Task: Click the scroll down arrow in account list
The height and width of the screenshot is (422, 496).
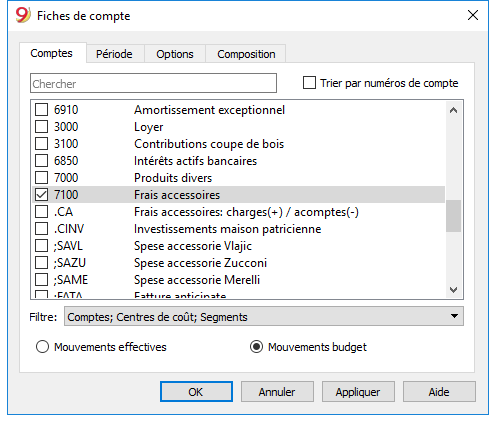Action: (x=453, y=290)
